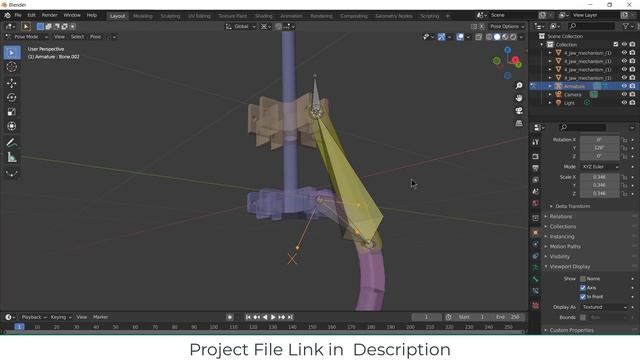640x360 pixels.
Task: Choose the Scale tool
Action: (12, 112)
